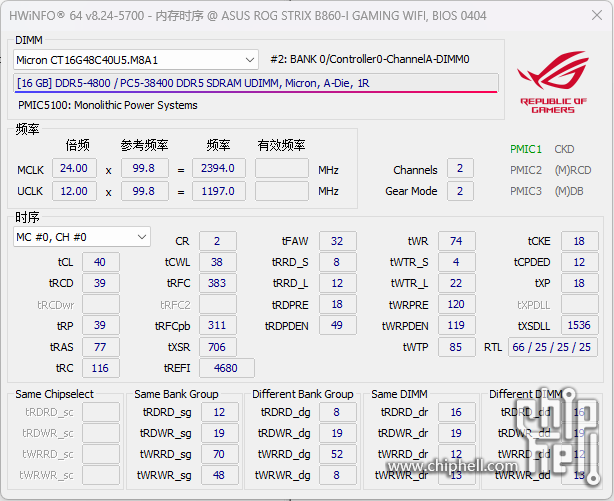Click the PMIC2 indicator label

526,170
